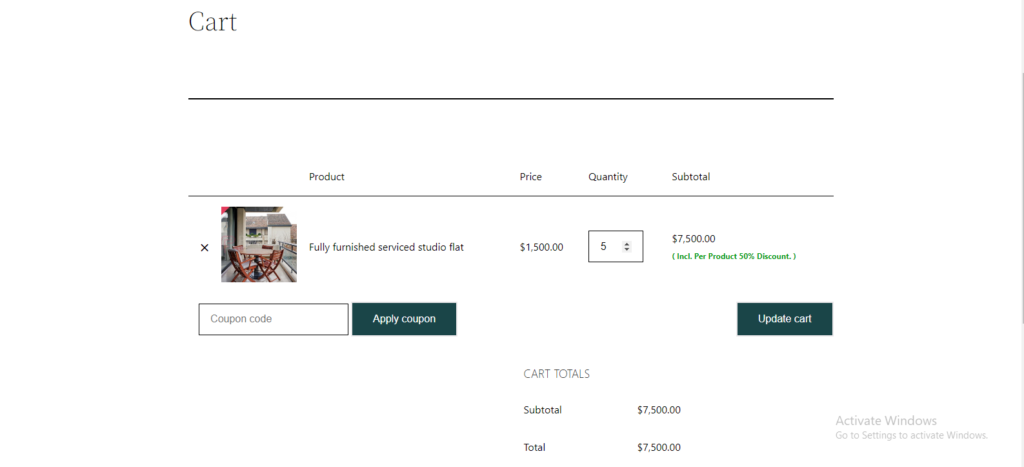Click the green 50% Discount note
Image resolution: width=1024 pixels, height=467 pixels.
(734, 257)
